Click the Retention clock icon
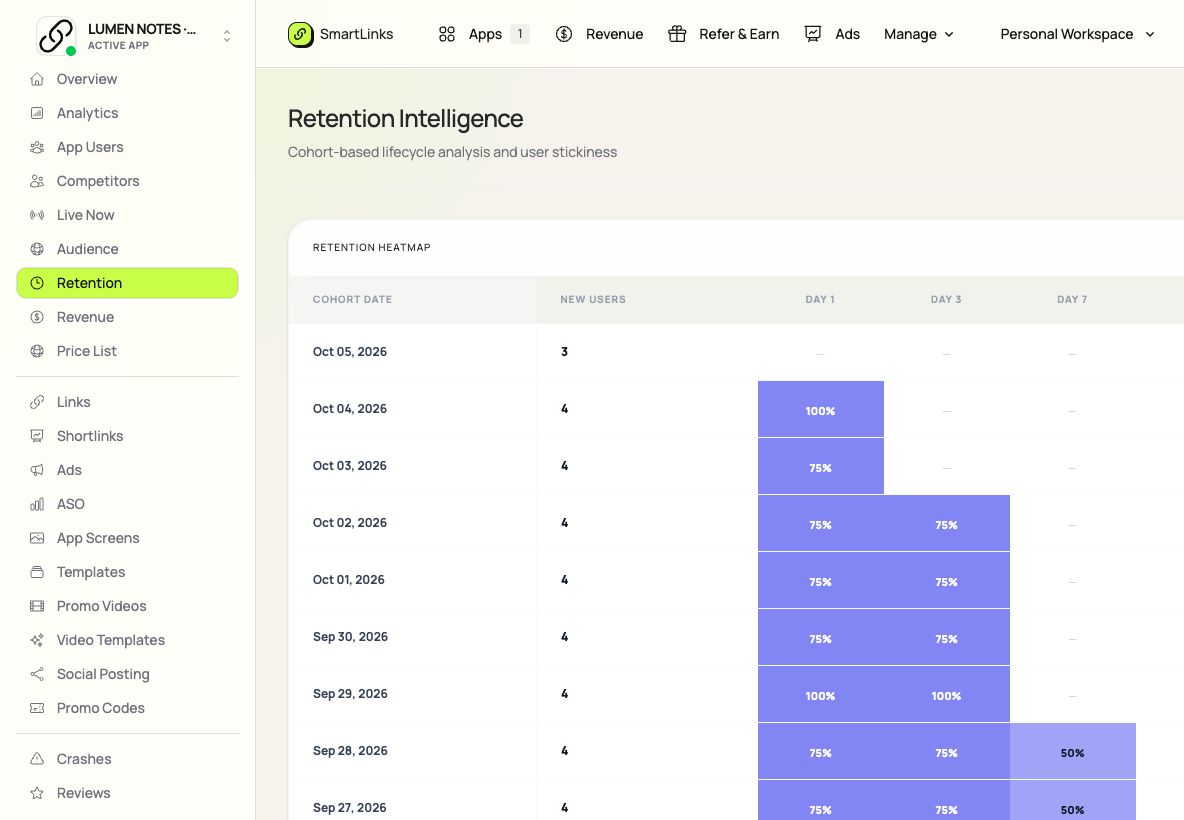1184x820 pixels. coord(37,282)
